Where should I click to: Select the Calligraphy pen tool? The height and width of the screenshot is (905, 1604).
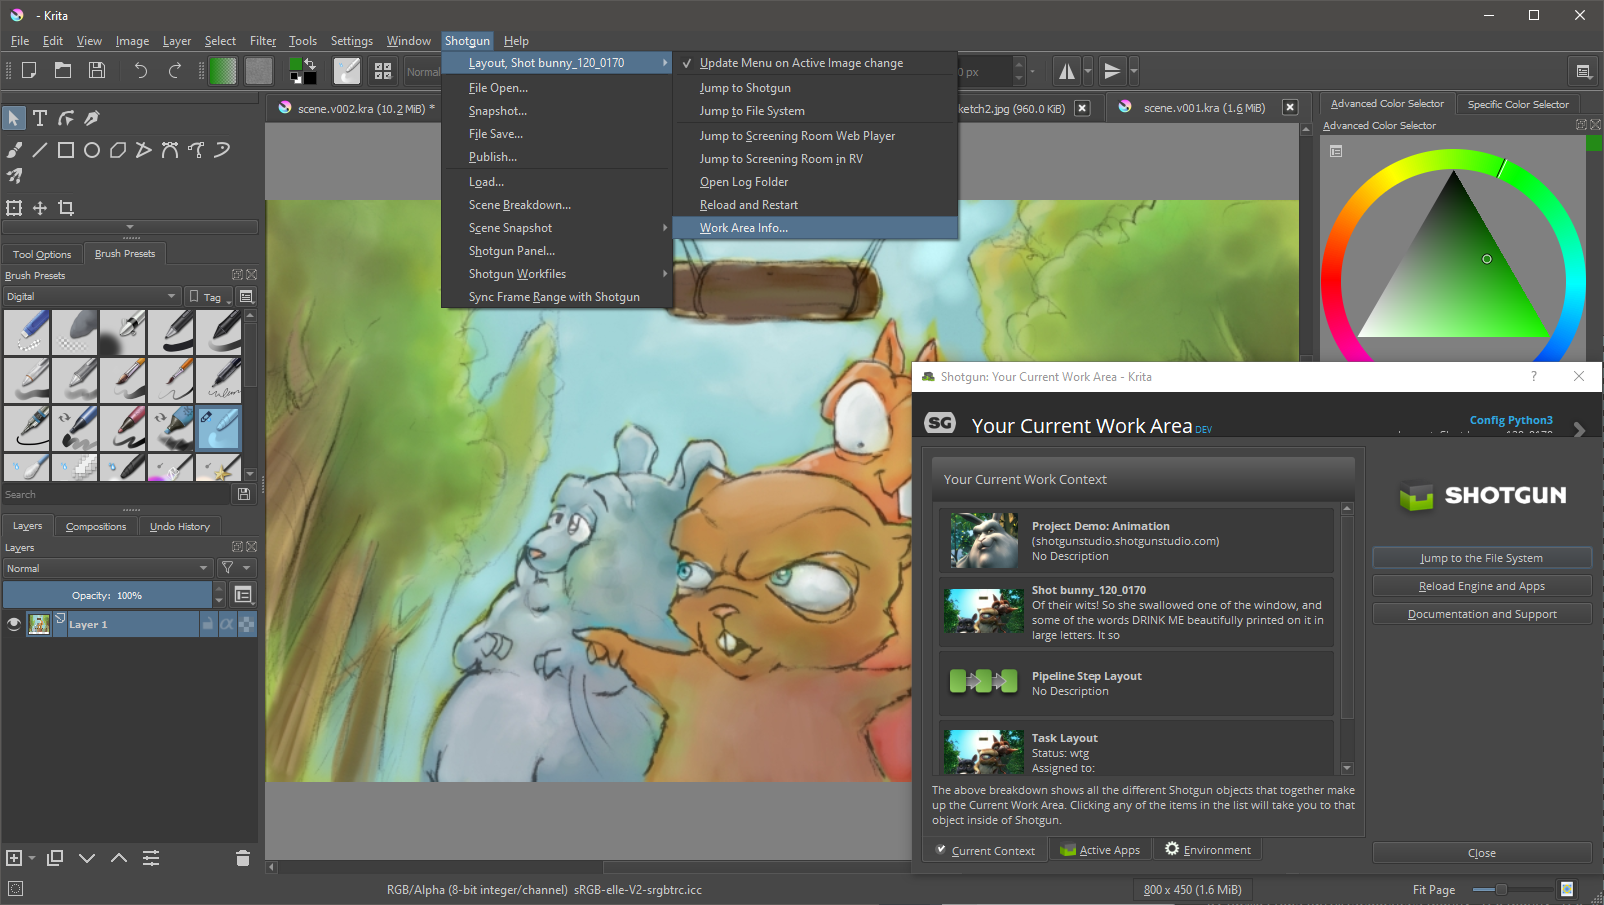[x=92, y=118]
